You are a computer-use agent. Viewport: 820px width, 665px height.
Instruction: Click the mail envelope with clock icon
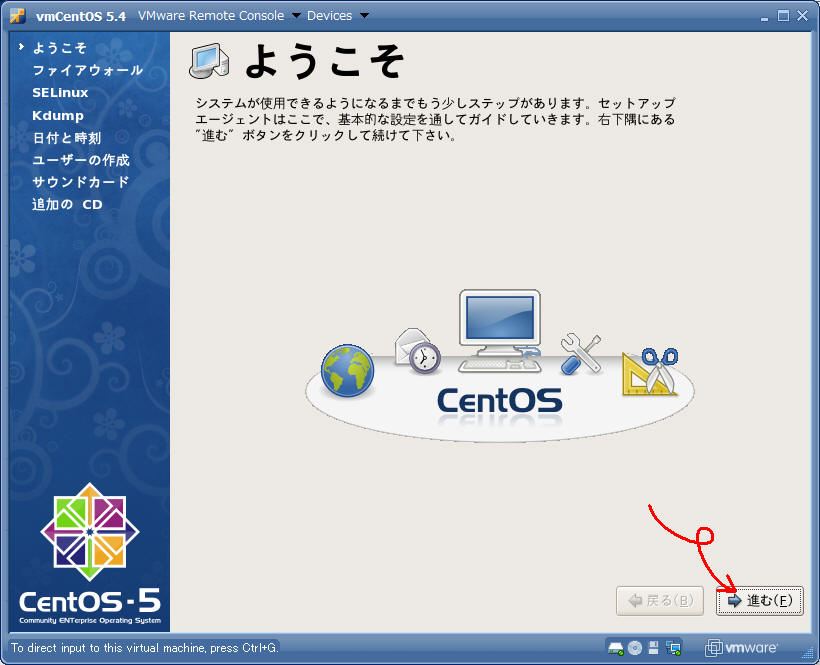(x=417, y=349)
